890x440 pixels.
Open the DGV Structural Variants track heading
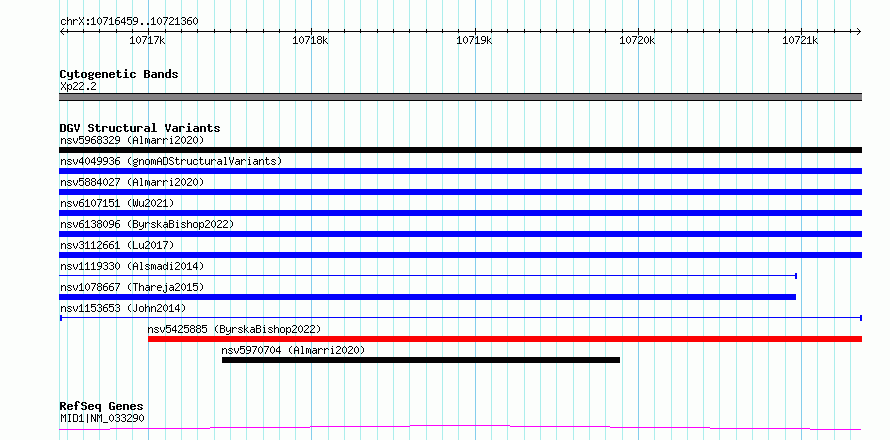pos(140,128)
